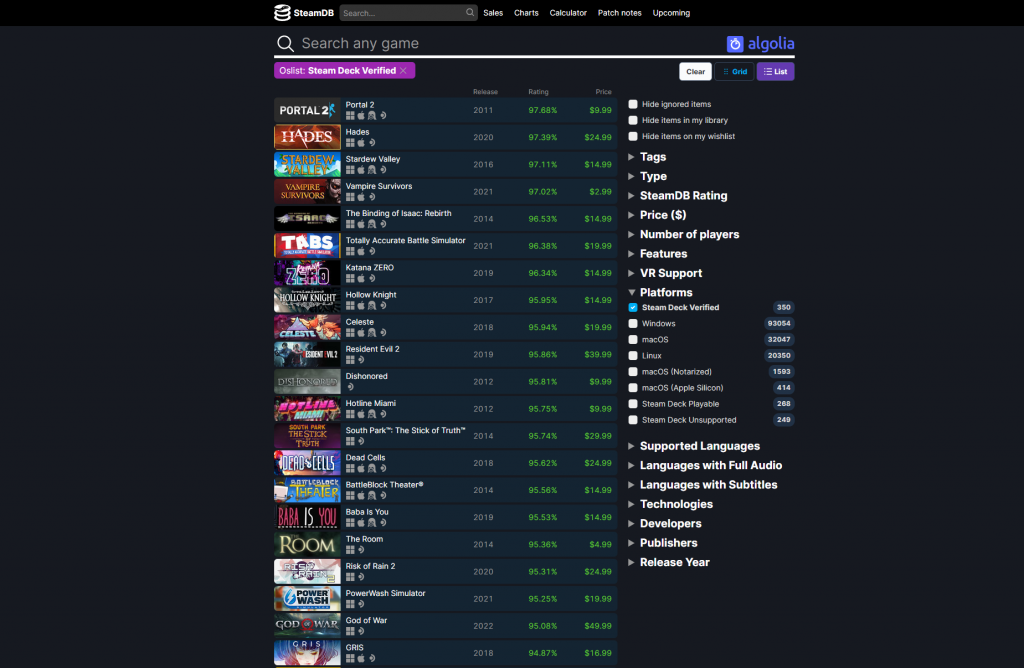Click the Clear filters button
This screenshot has width=1024, height=668.
pos(696,72)
